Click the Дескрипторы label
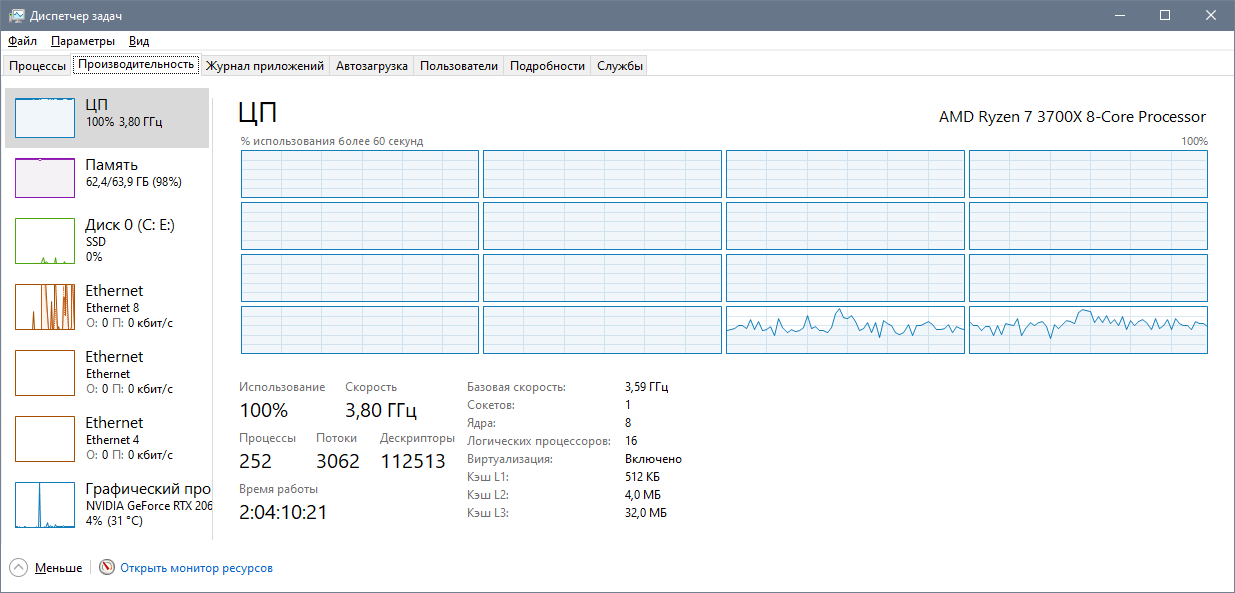The height and width of the screenshot is (593, 1235). 417,438
